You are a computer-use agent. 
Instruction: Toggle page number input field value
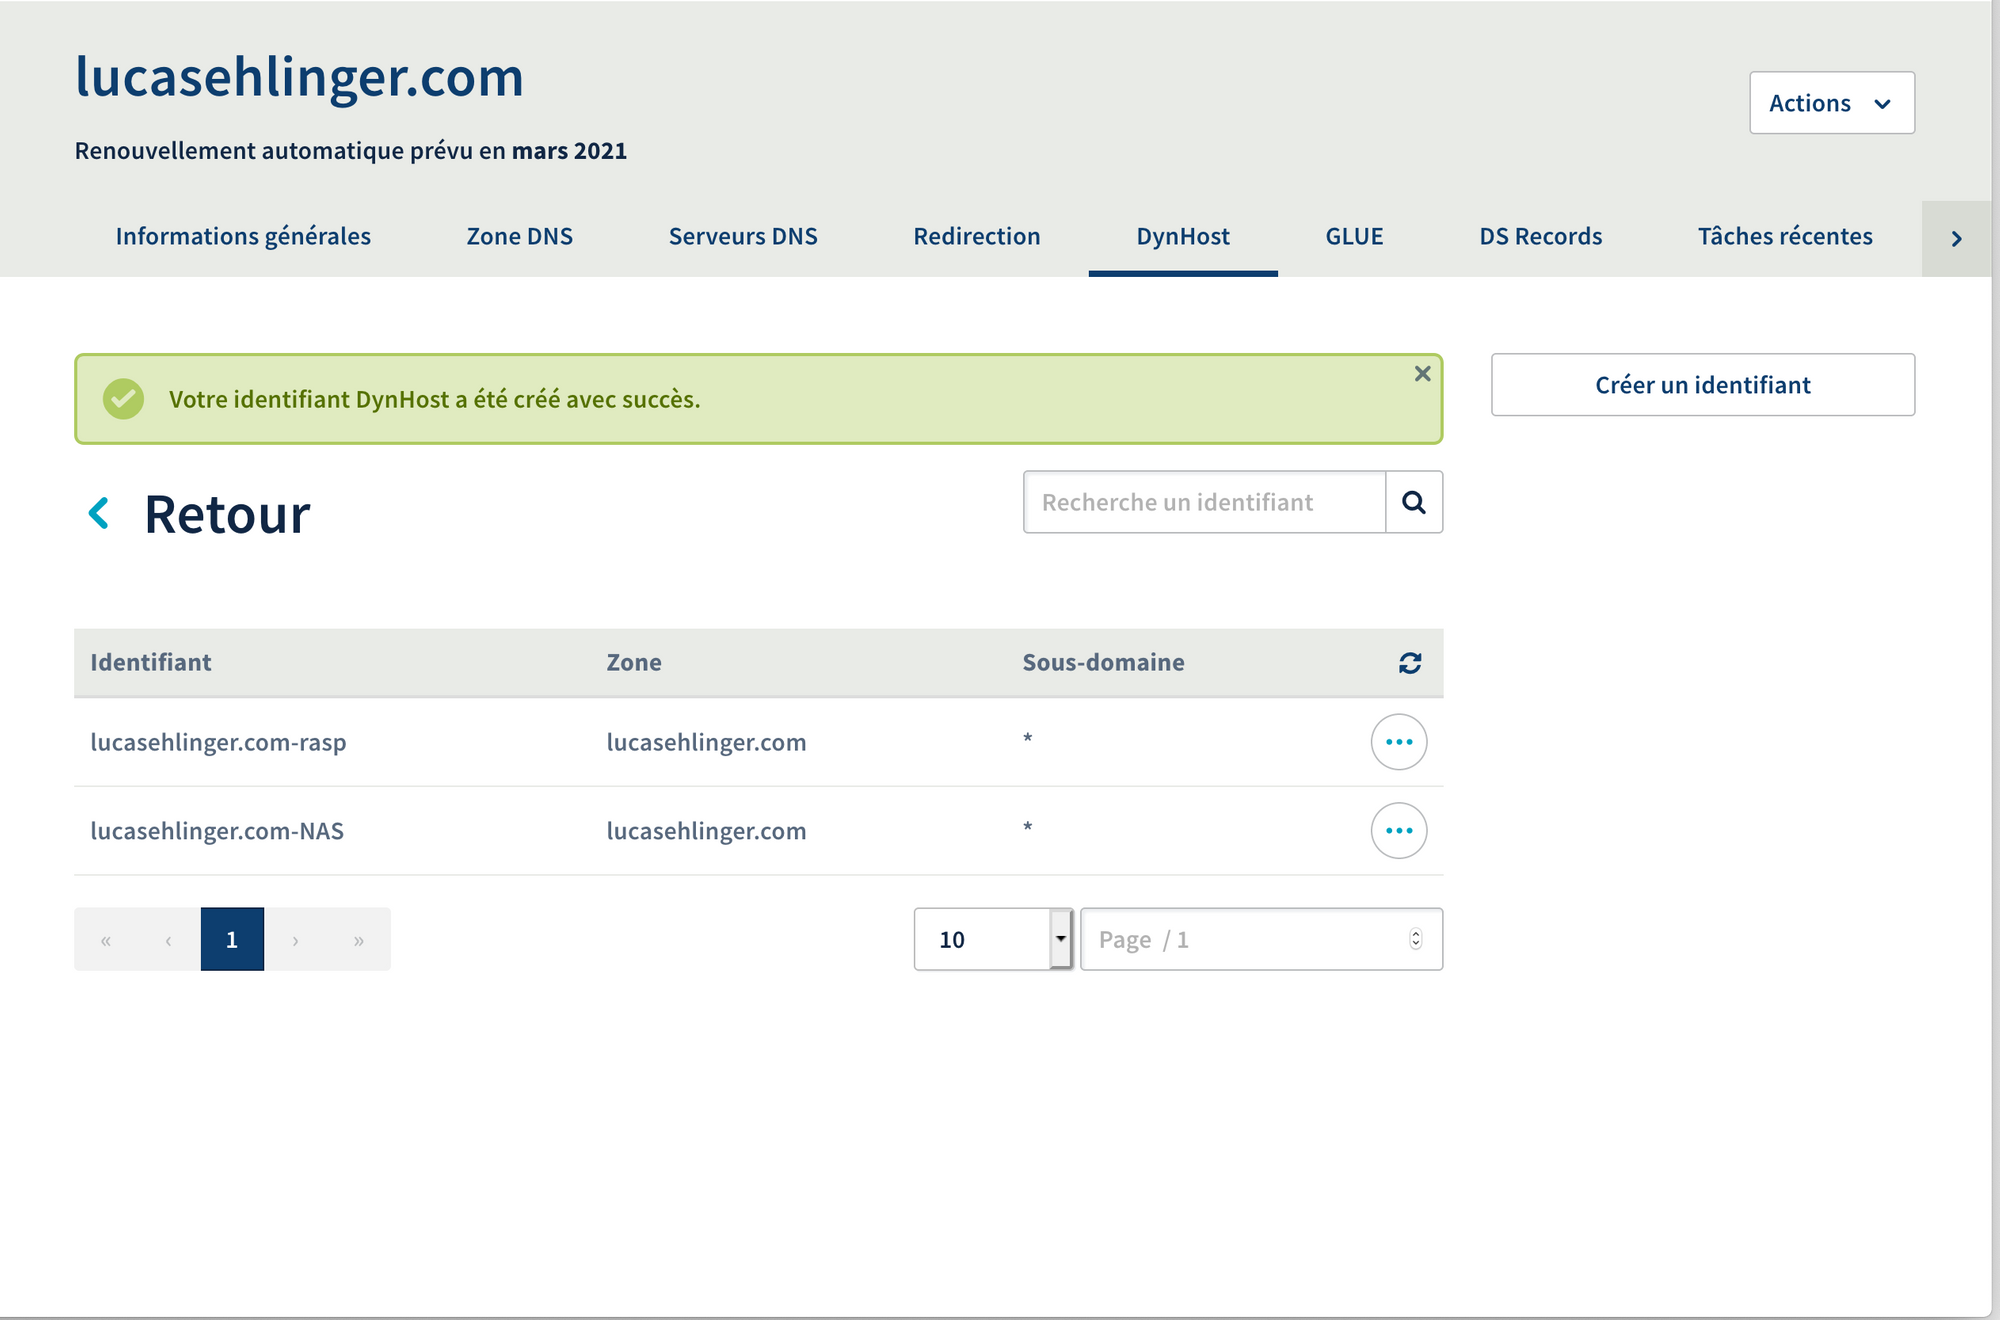click(1415, 937)
